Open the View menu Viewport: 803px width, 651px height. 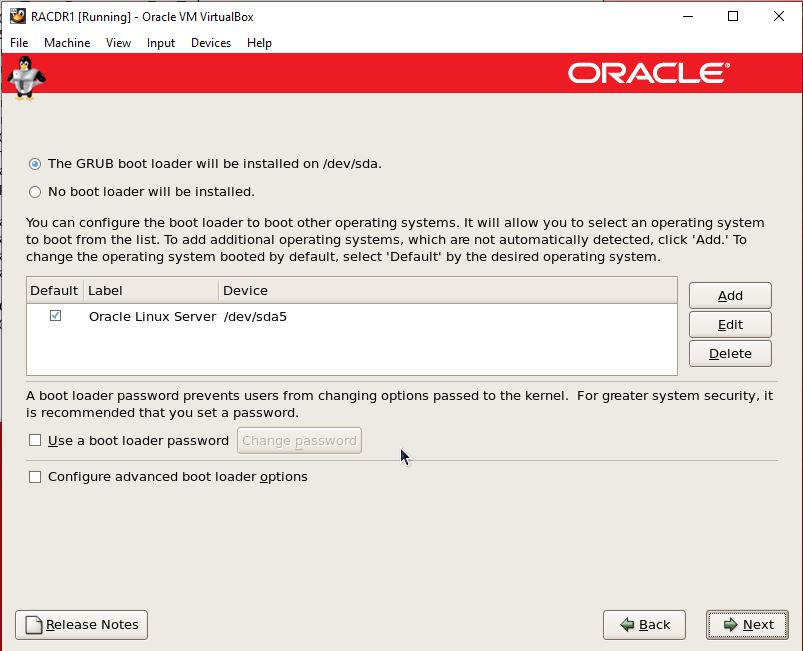tap(118, 43)
